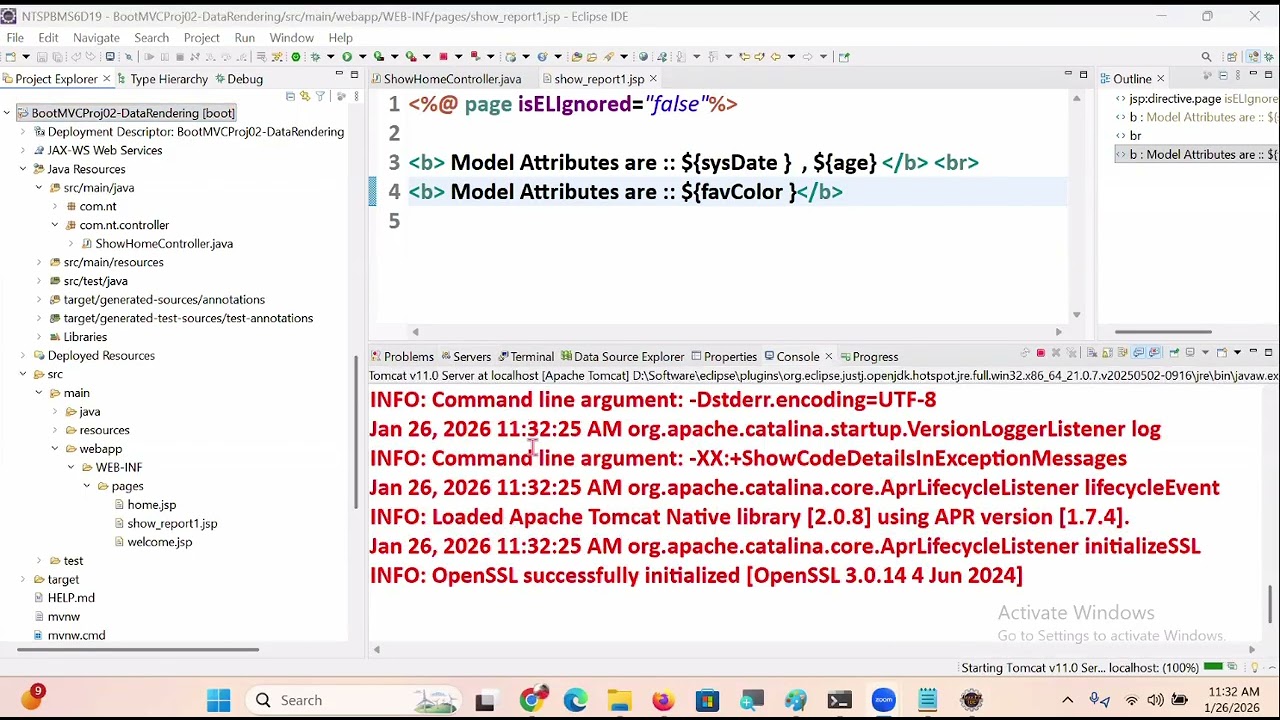Terminate the Tomcat server from the Console toolbar
This screenshot has height=720, width=1280.
tap(1041, 353)
